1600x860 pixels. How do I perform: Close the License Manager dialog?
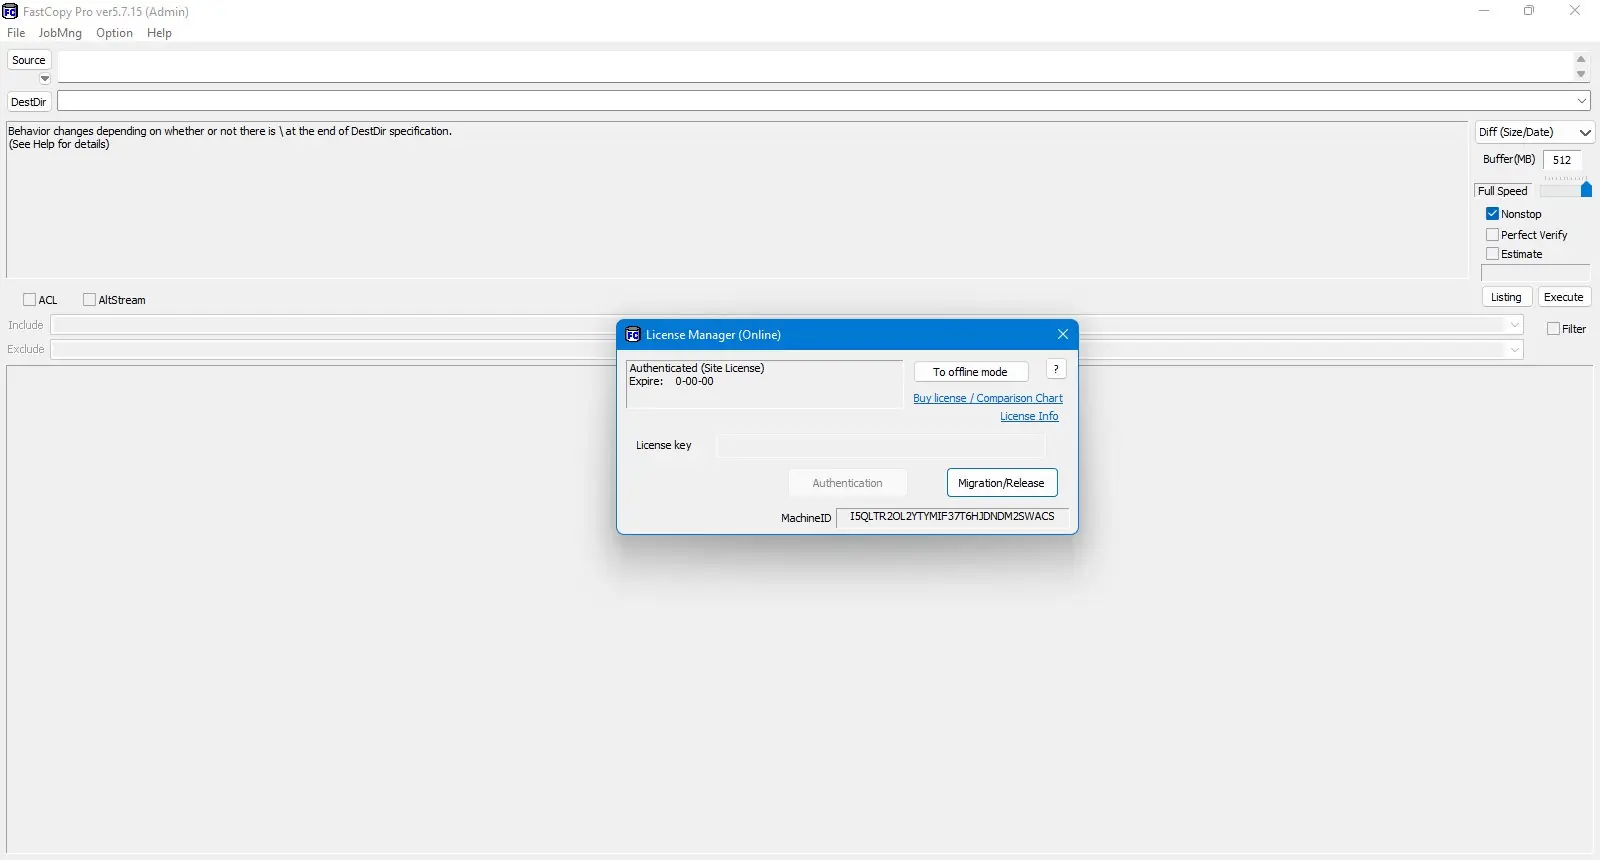click(1063, 334)
